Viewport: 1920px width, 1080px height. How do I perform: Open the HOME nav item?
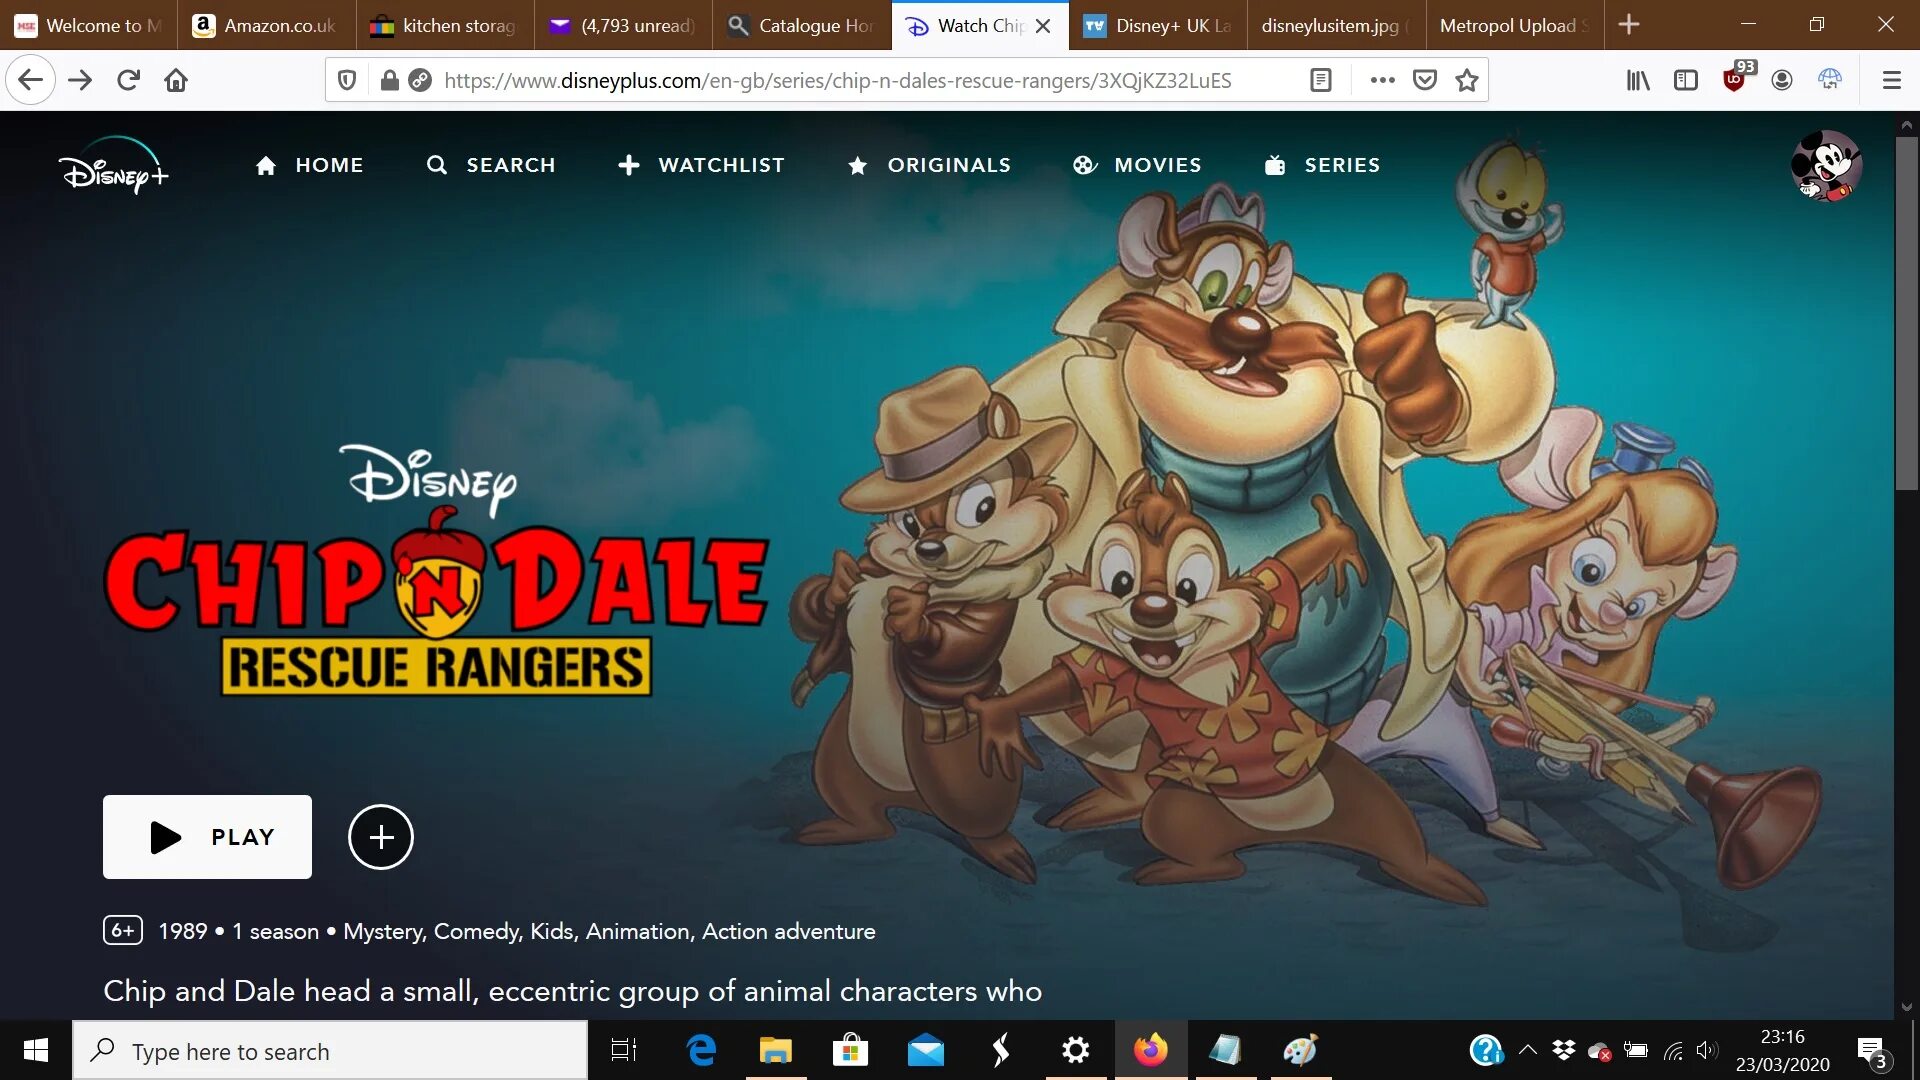point(309,165)
